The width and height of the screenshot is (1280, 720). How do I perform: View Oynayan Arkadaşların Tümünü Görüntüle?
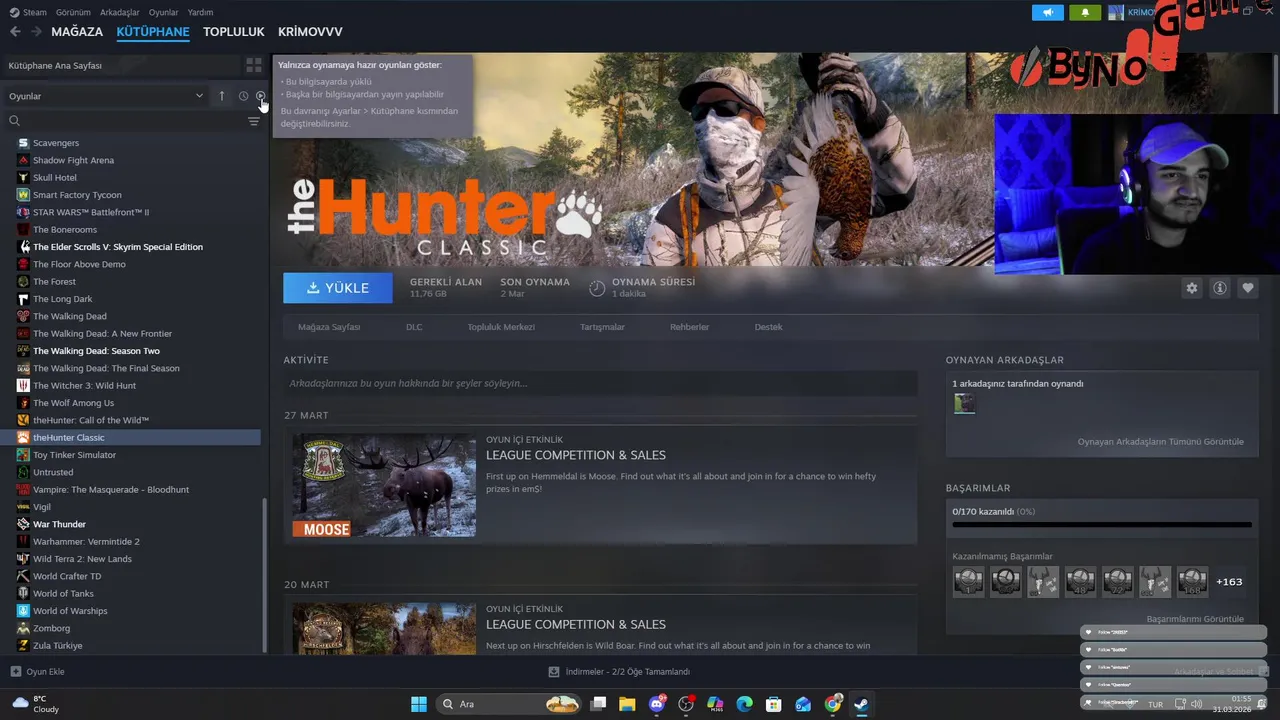(1160, 442)
